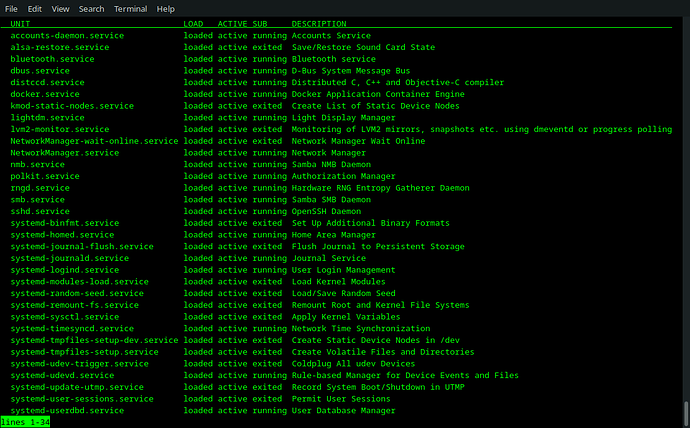The width and height of the screenshot is (690, 428).
Task: Select sshd.service text
Action: pos(40,212)
